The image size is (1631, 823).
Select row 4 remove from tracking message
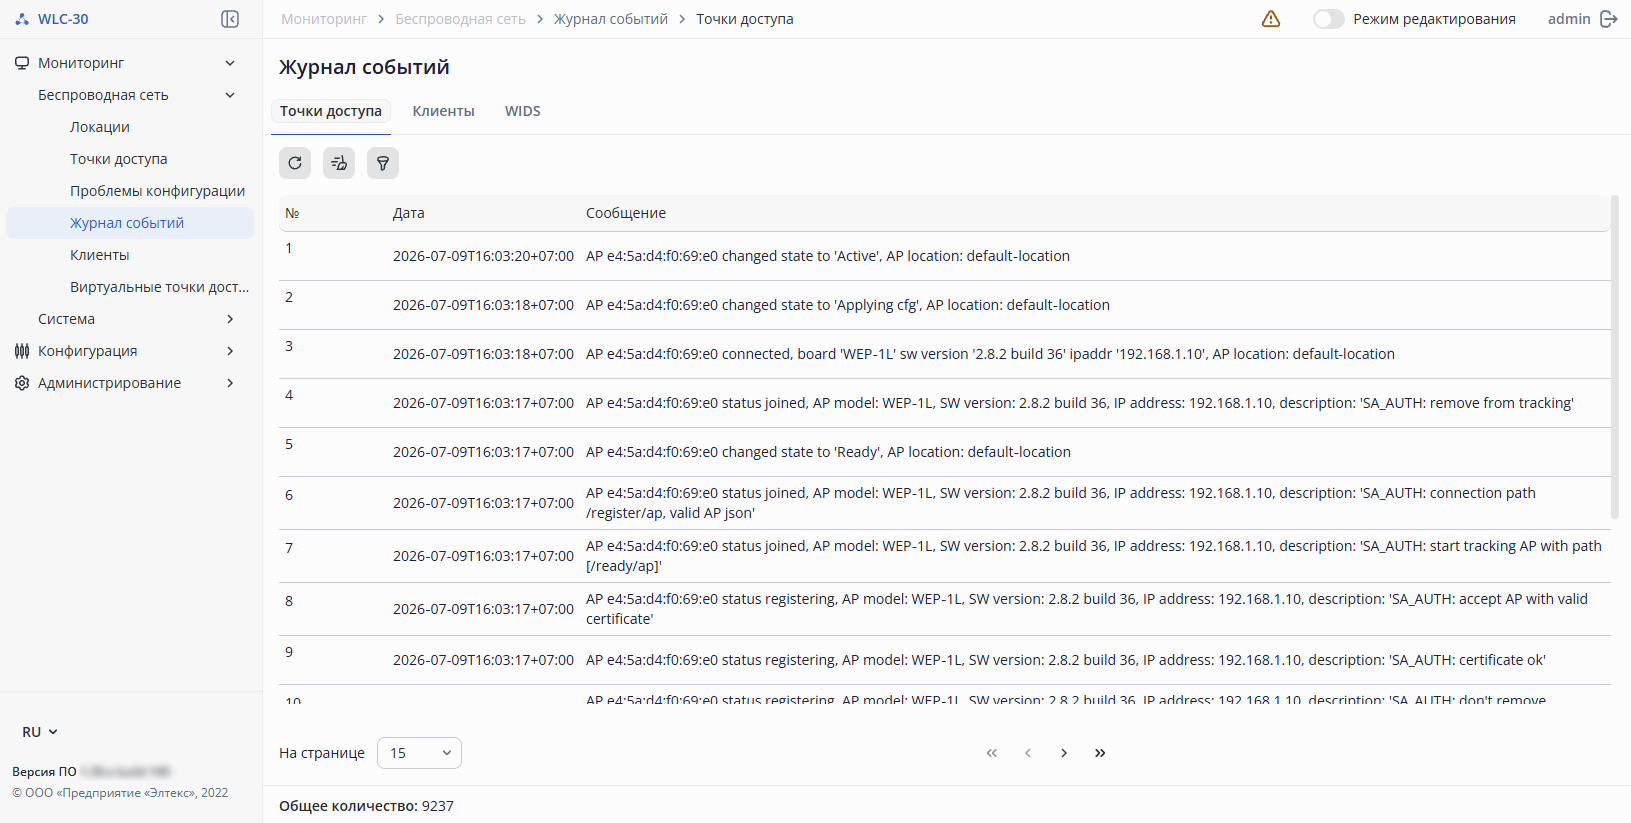click(1080, 403)
